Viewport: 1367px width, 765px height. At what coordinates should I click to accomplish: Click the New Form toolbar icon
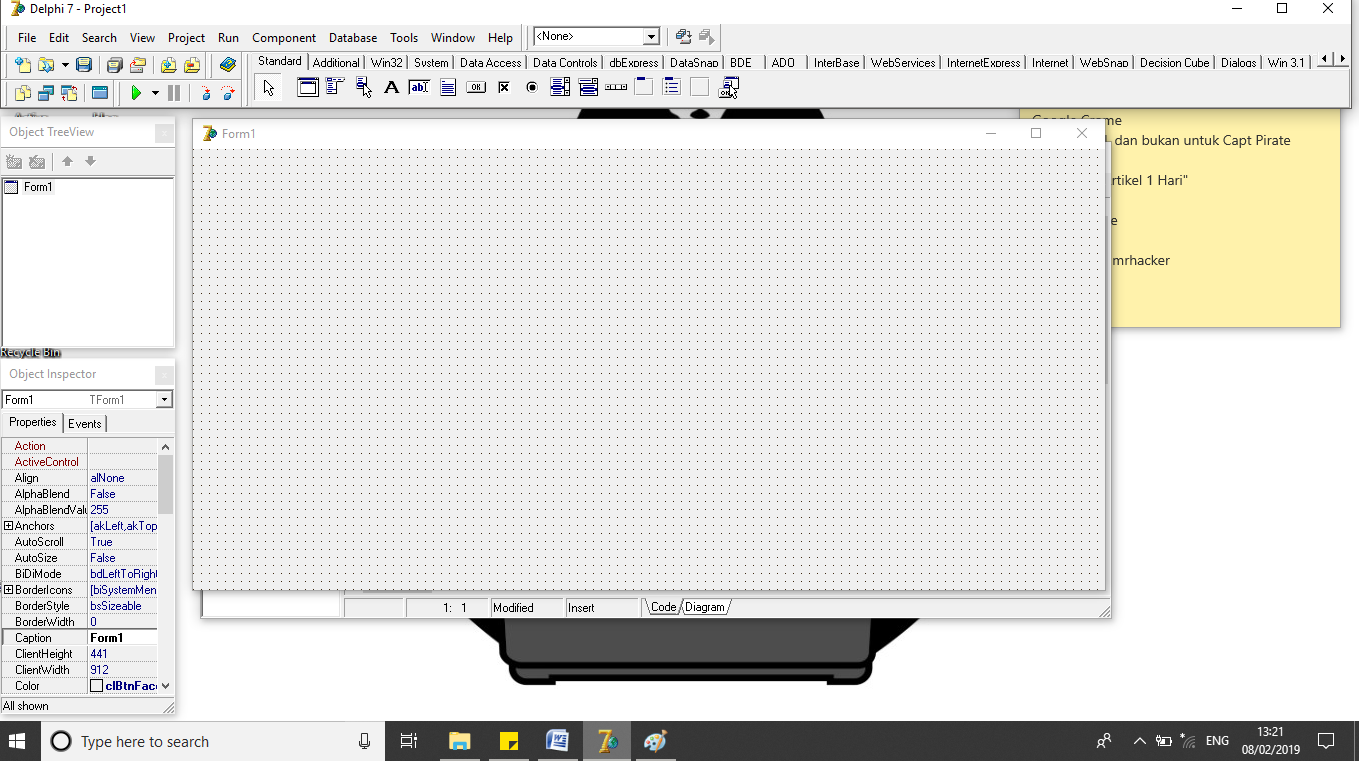coord(99,93)
